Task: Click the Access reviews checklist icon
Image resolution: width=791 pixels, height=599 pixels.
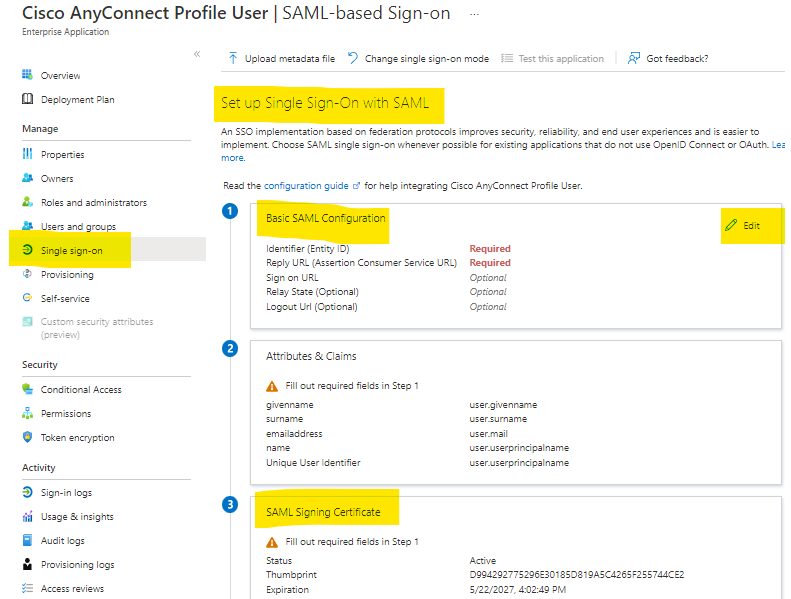Action: click(27, 588)
